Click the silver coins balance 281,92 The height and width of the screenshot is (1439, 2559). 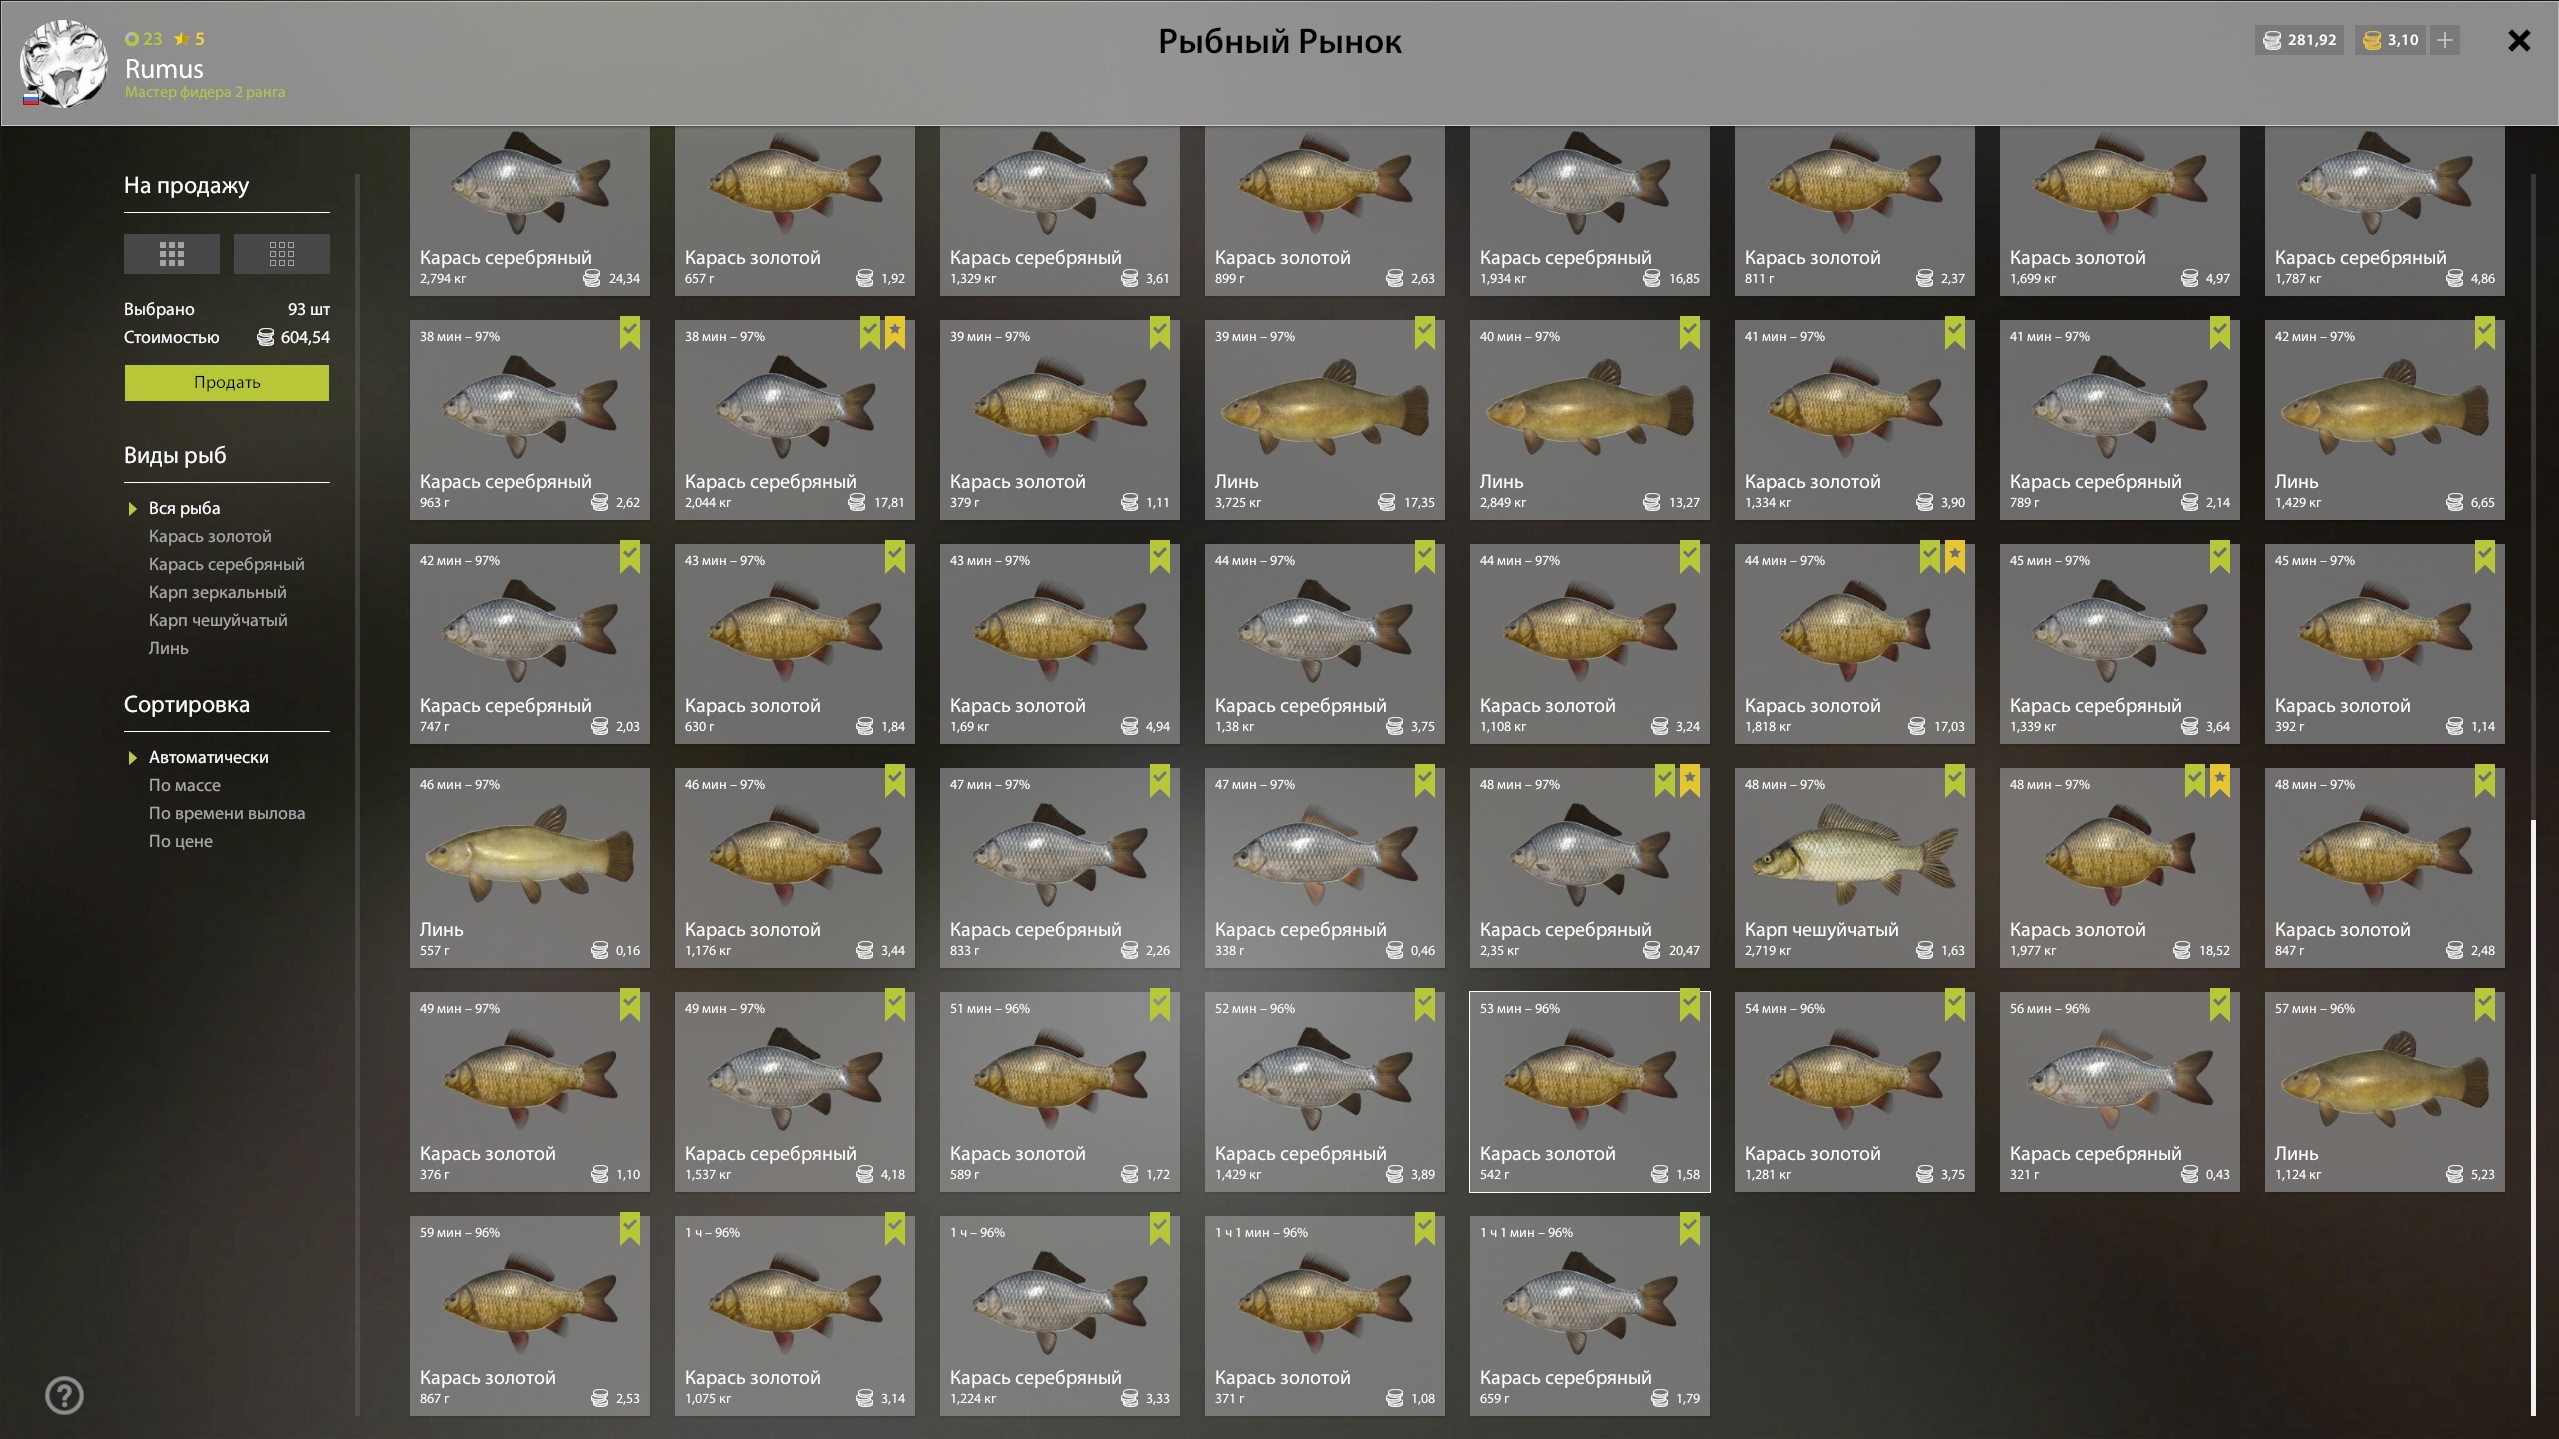pyautogui.click(x=2298, y=40)
